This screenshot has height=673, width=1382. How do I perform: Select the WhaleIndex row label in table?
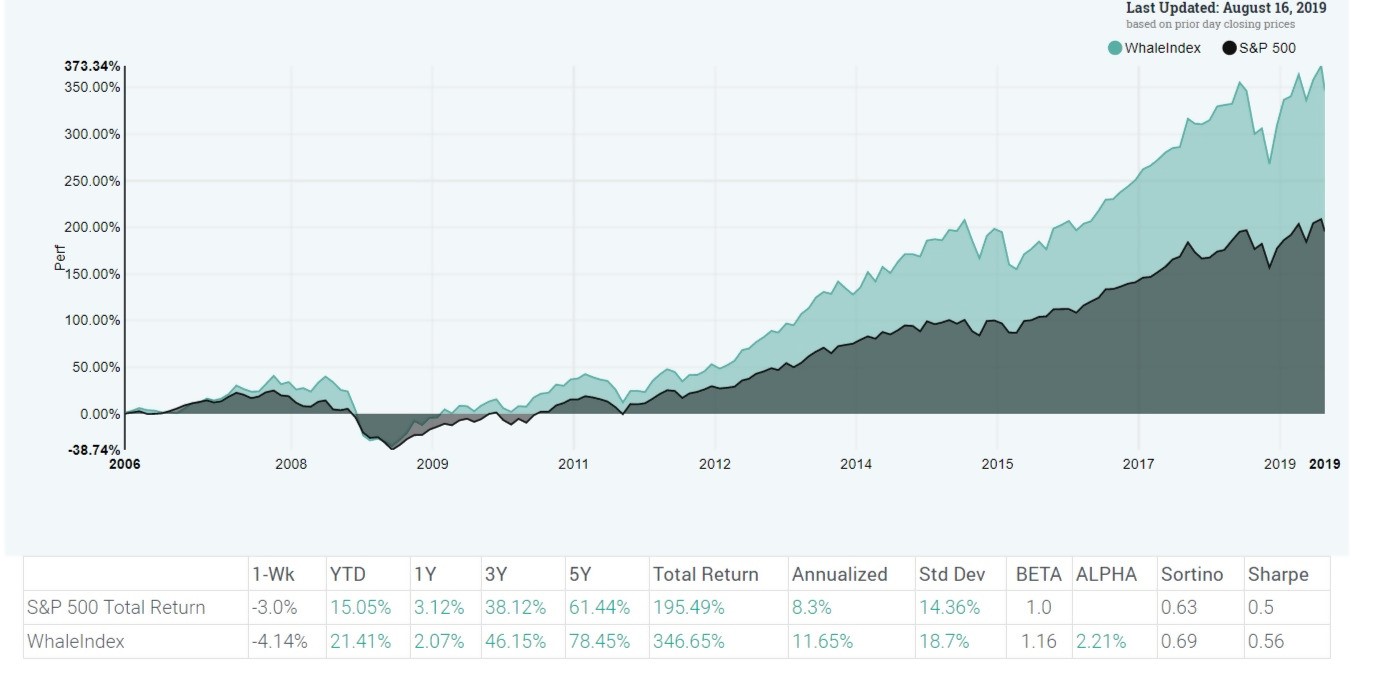coord(76,641)
